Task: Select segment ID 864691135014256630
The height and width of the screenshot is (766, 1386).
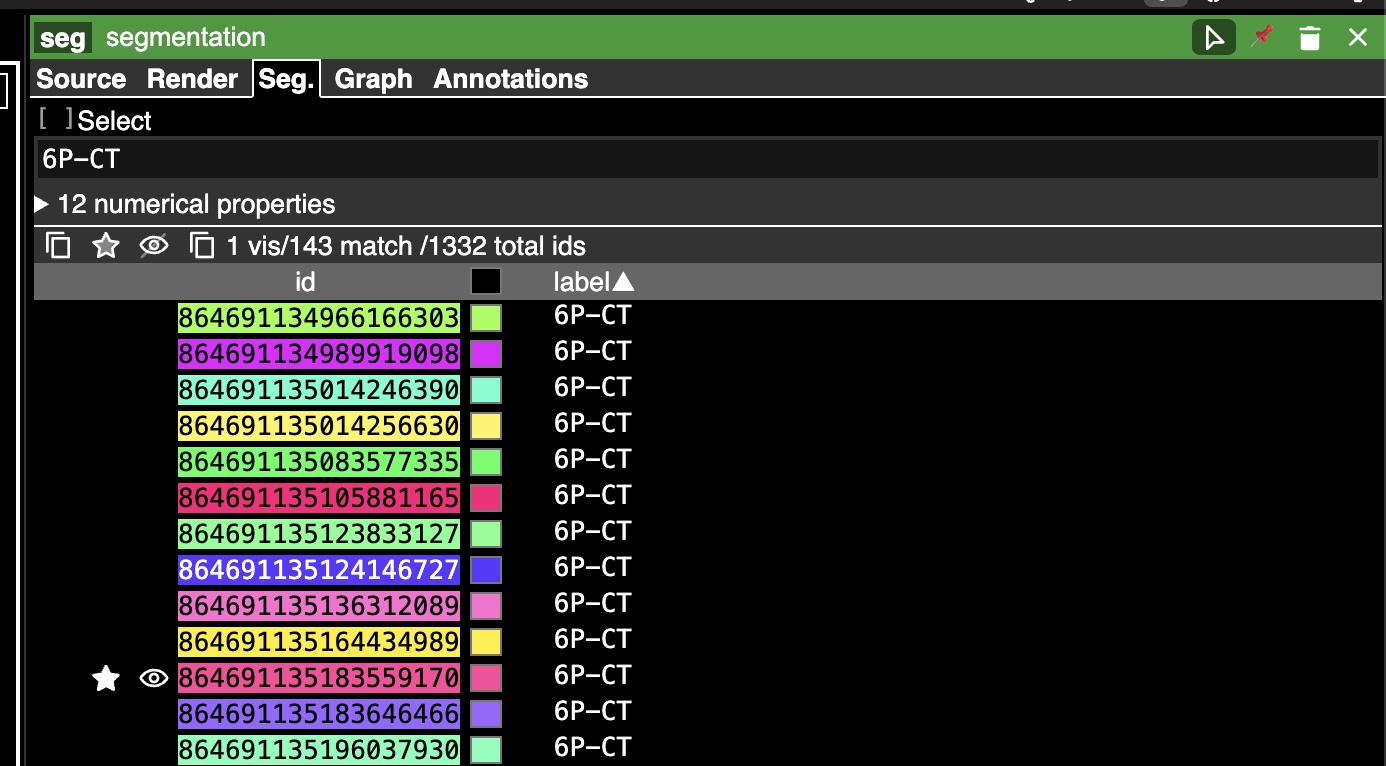Action: (x=319, y=426)
